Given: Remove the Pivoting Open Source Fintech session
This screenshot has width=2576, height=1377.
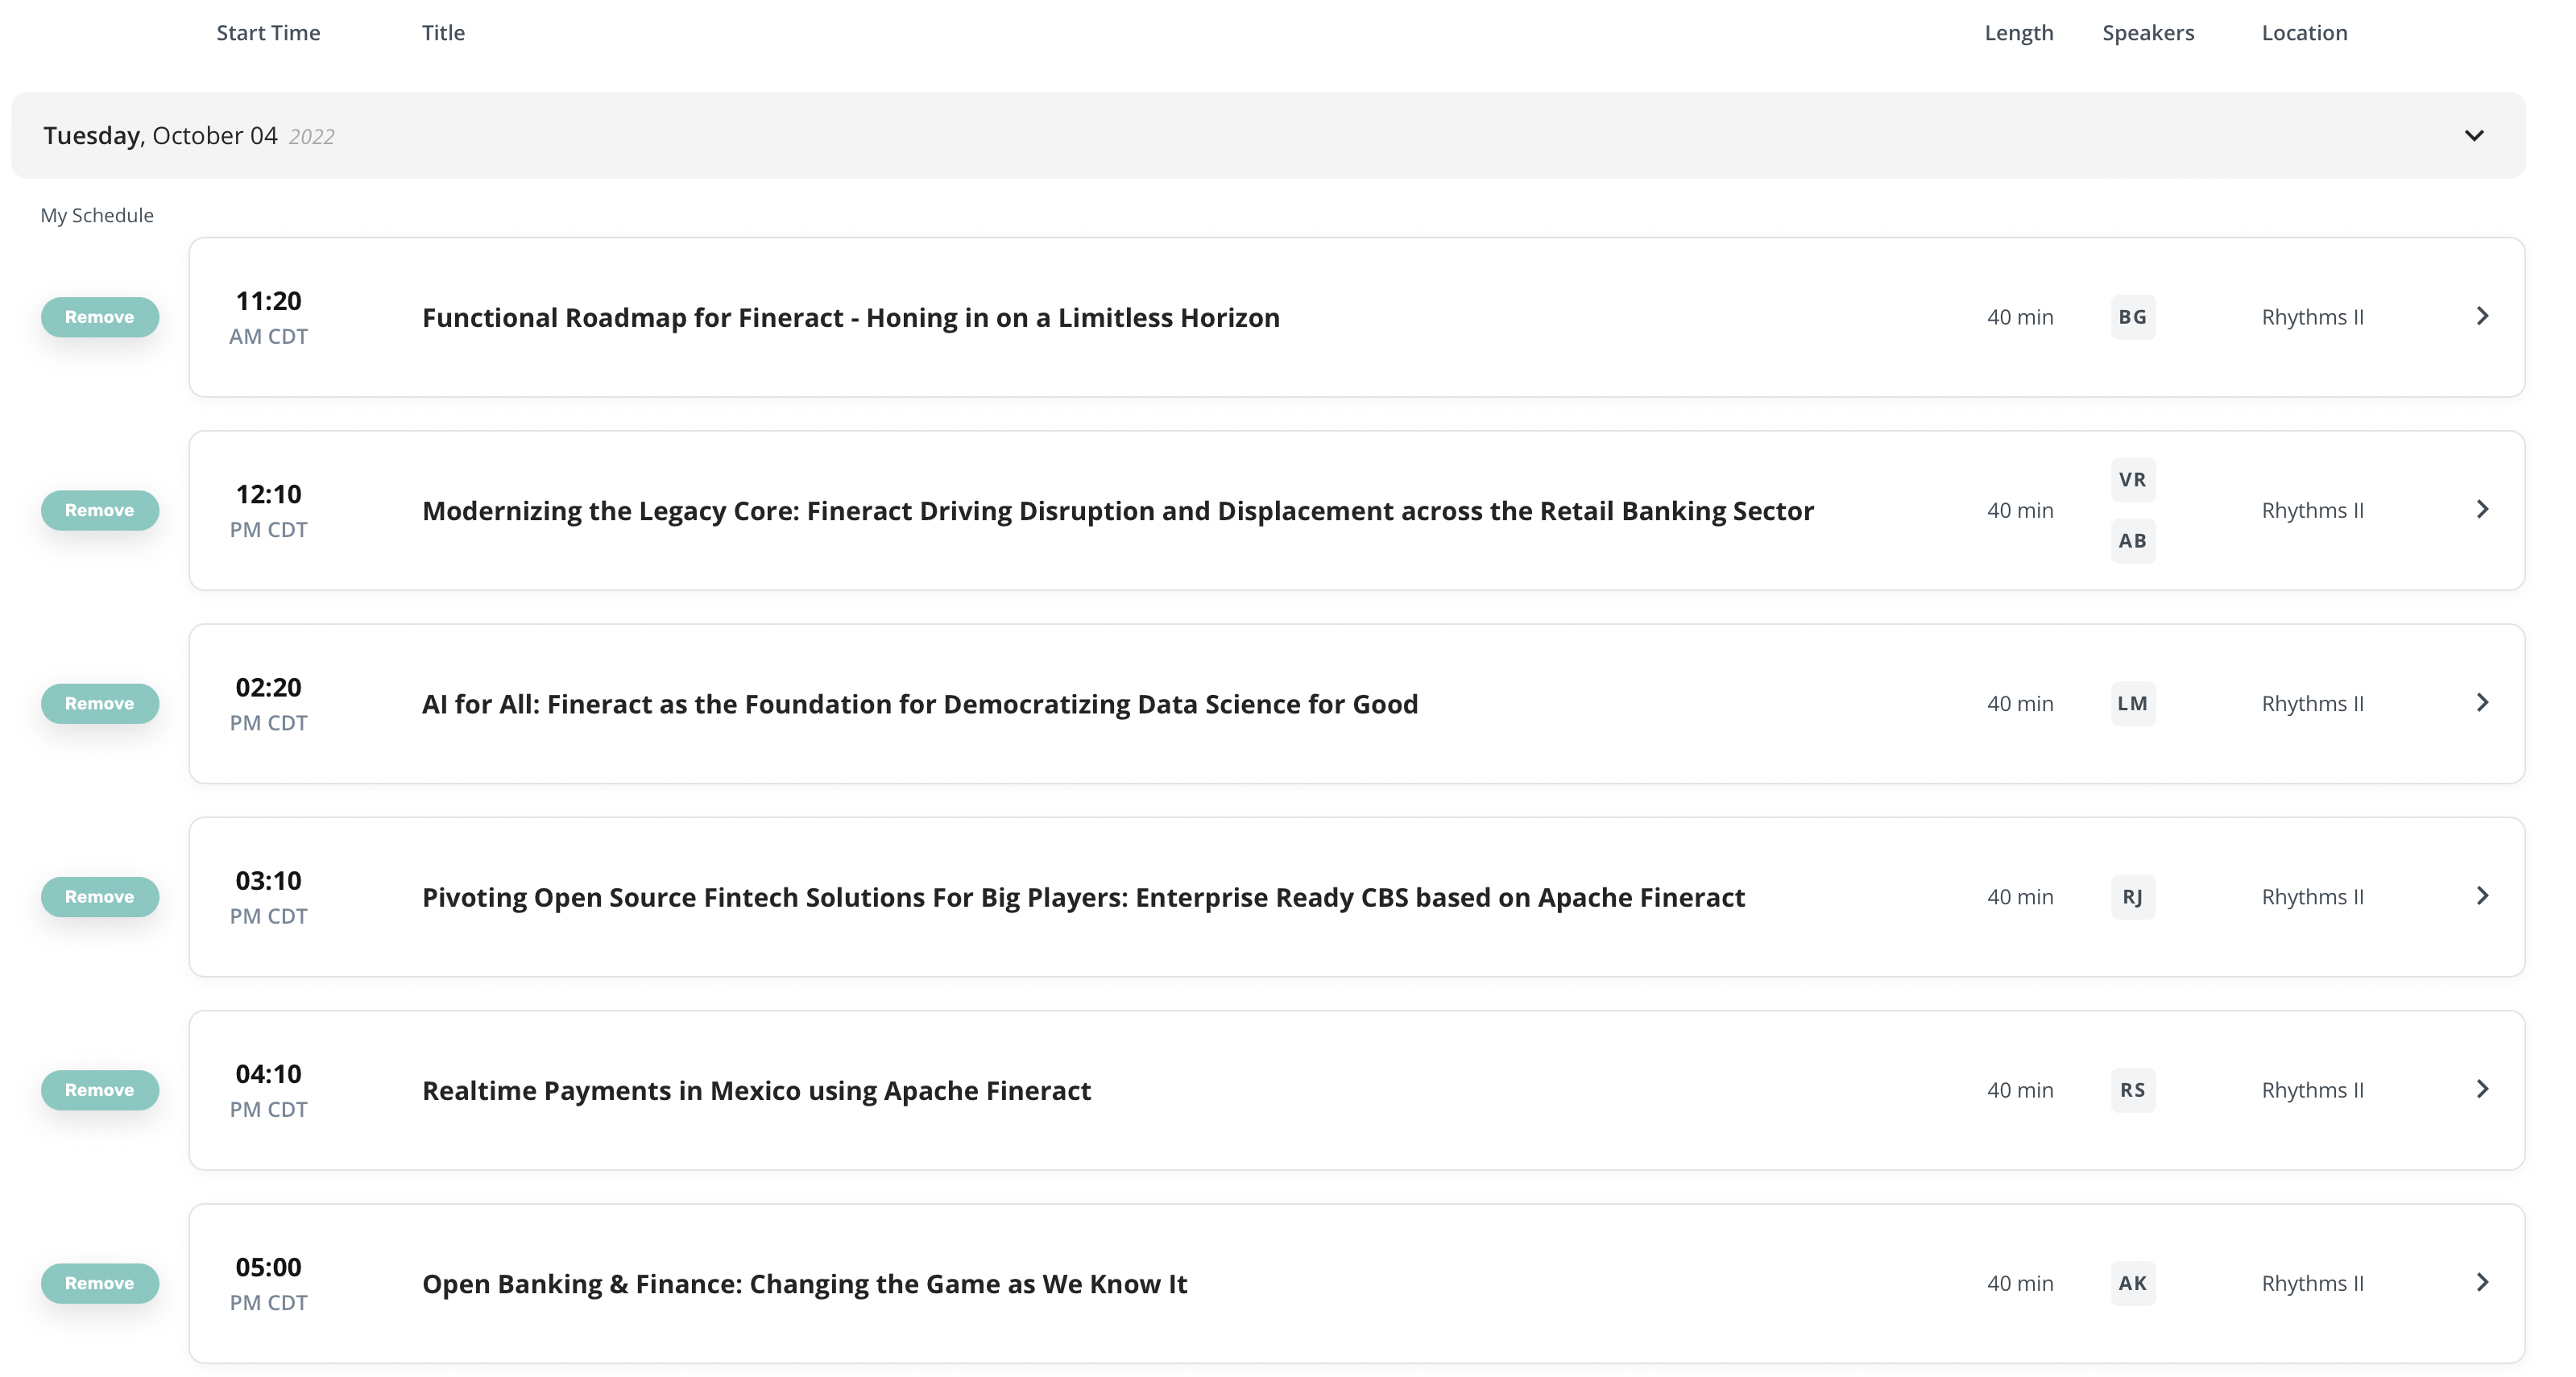Looking at the screenshot, I should click(99, 897).
